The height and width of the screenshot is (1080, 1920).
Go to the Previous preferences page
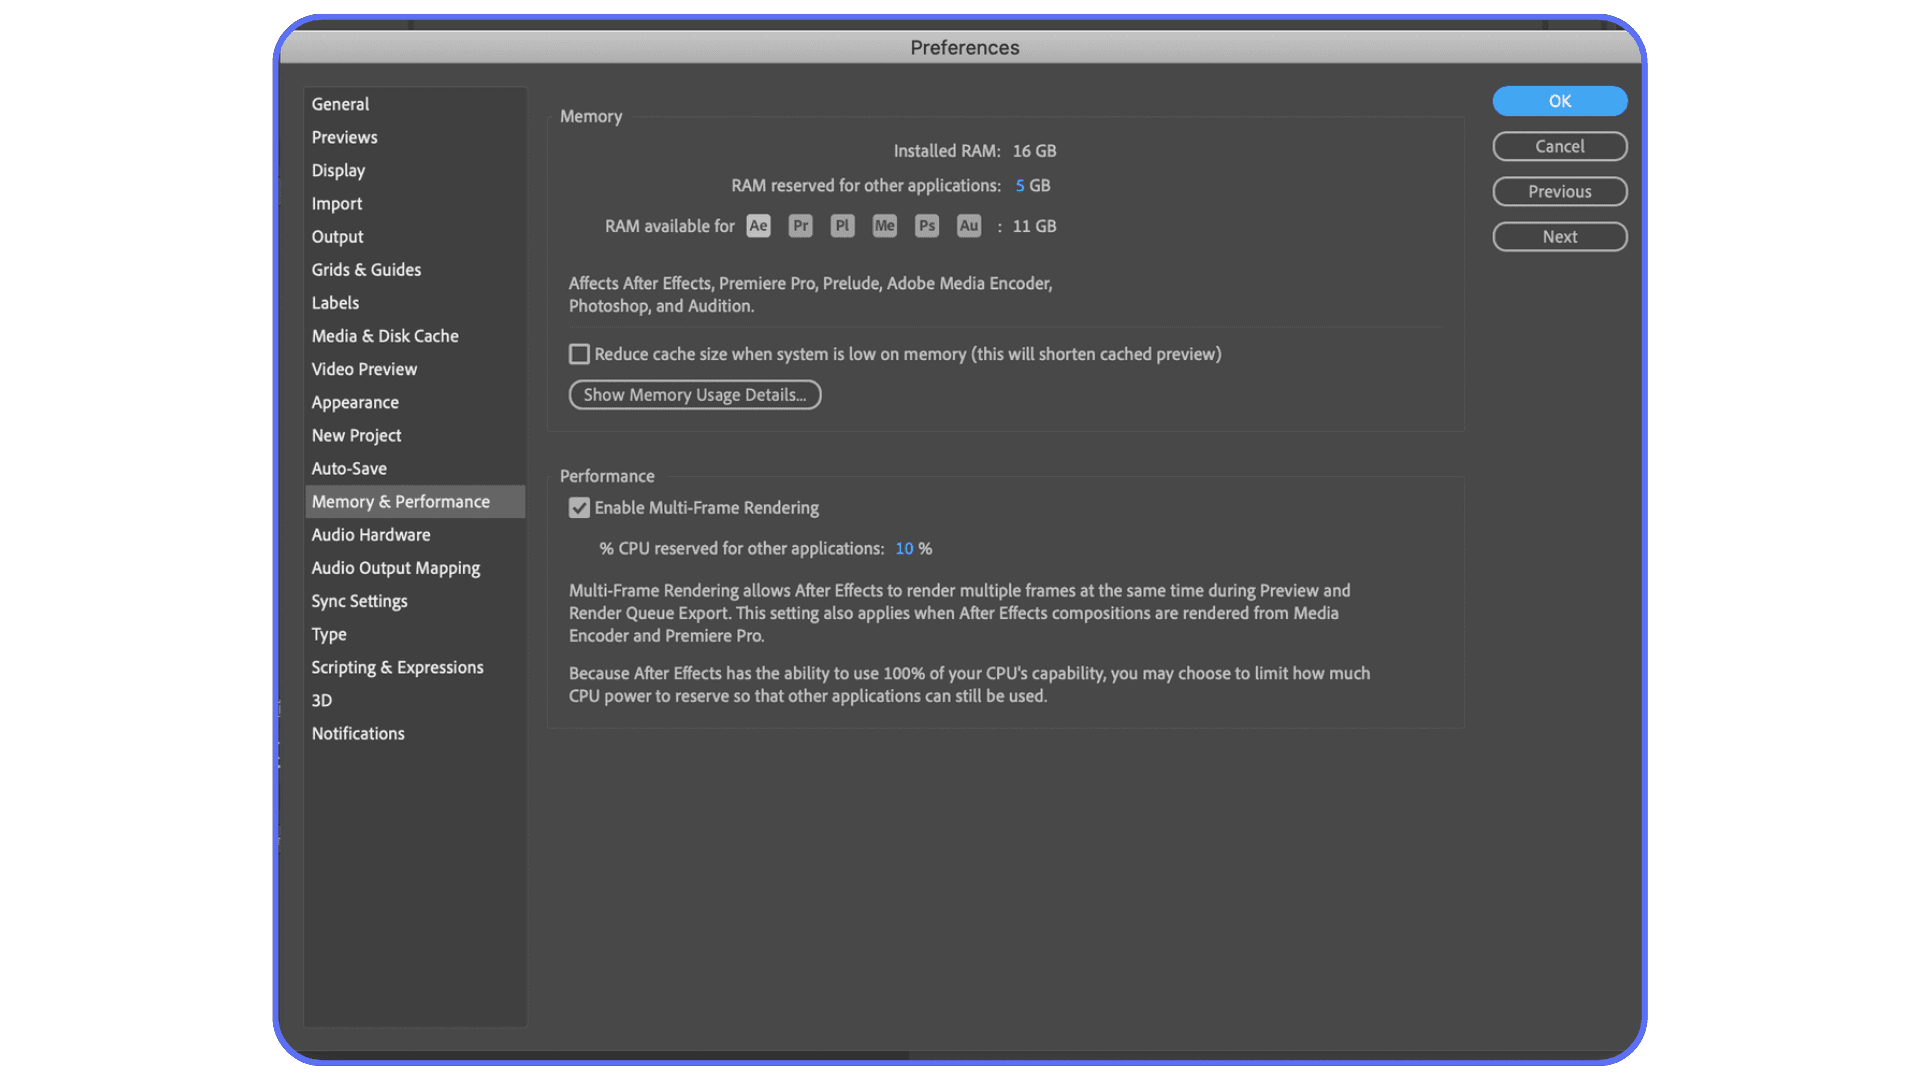tap(1559, 191)
